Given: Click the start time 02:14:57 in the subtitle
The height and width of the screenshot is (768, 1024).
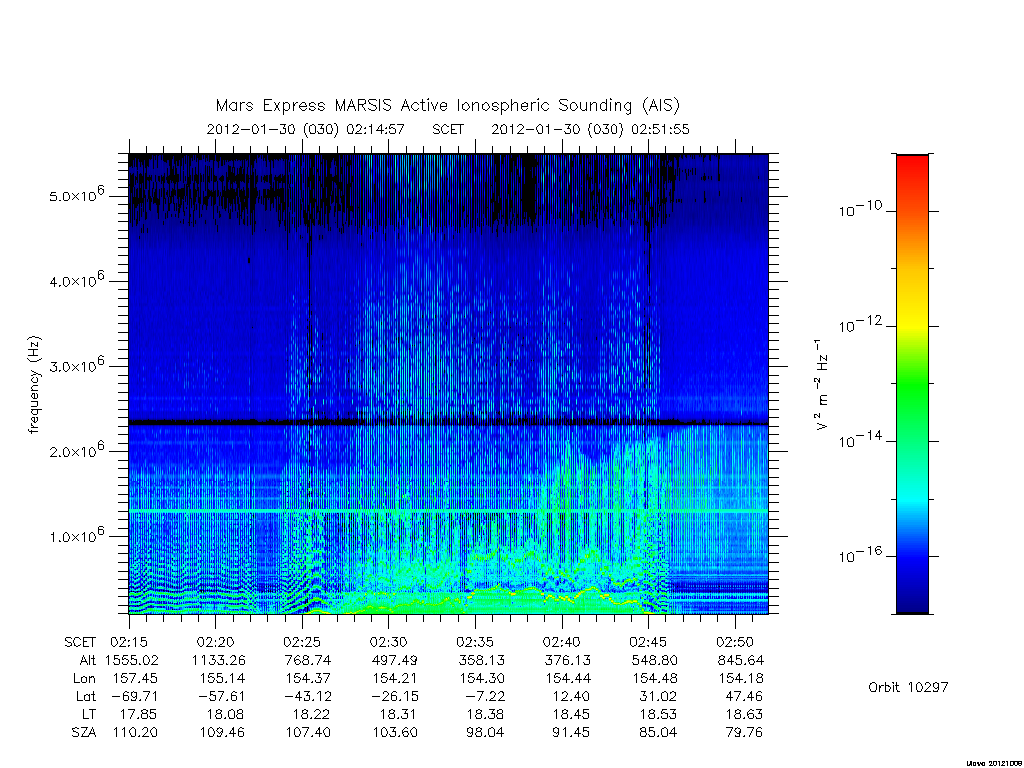Looking at the screenshot, I should click(376, 129).
